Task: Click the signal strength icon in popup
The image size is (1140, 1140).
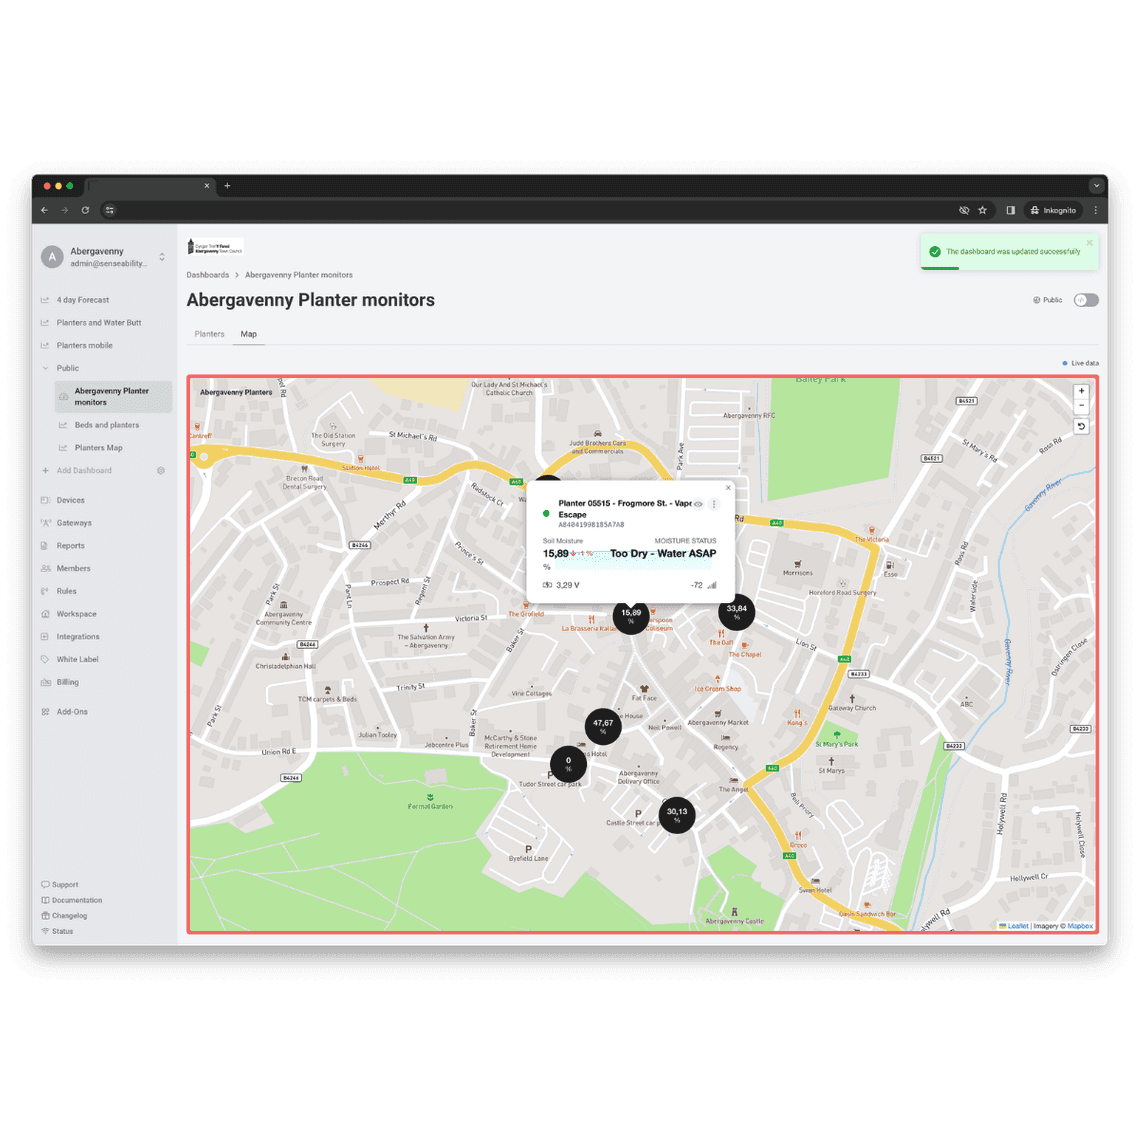Action: click(712, 585)
